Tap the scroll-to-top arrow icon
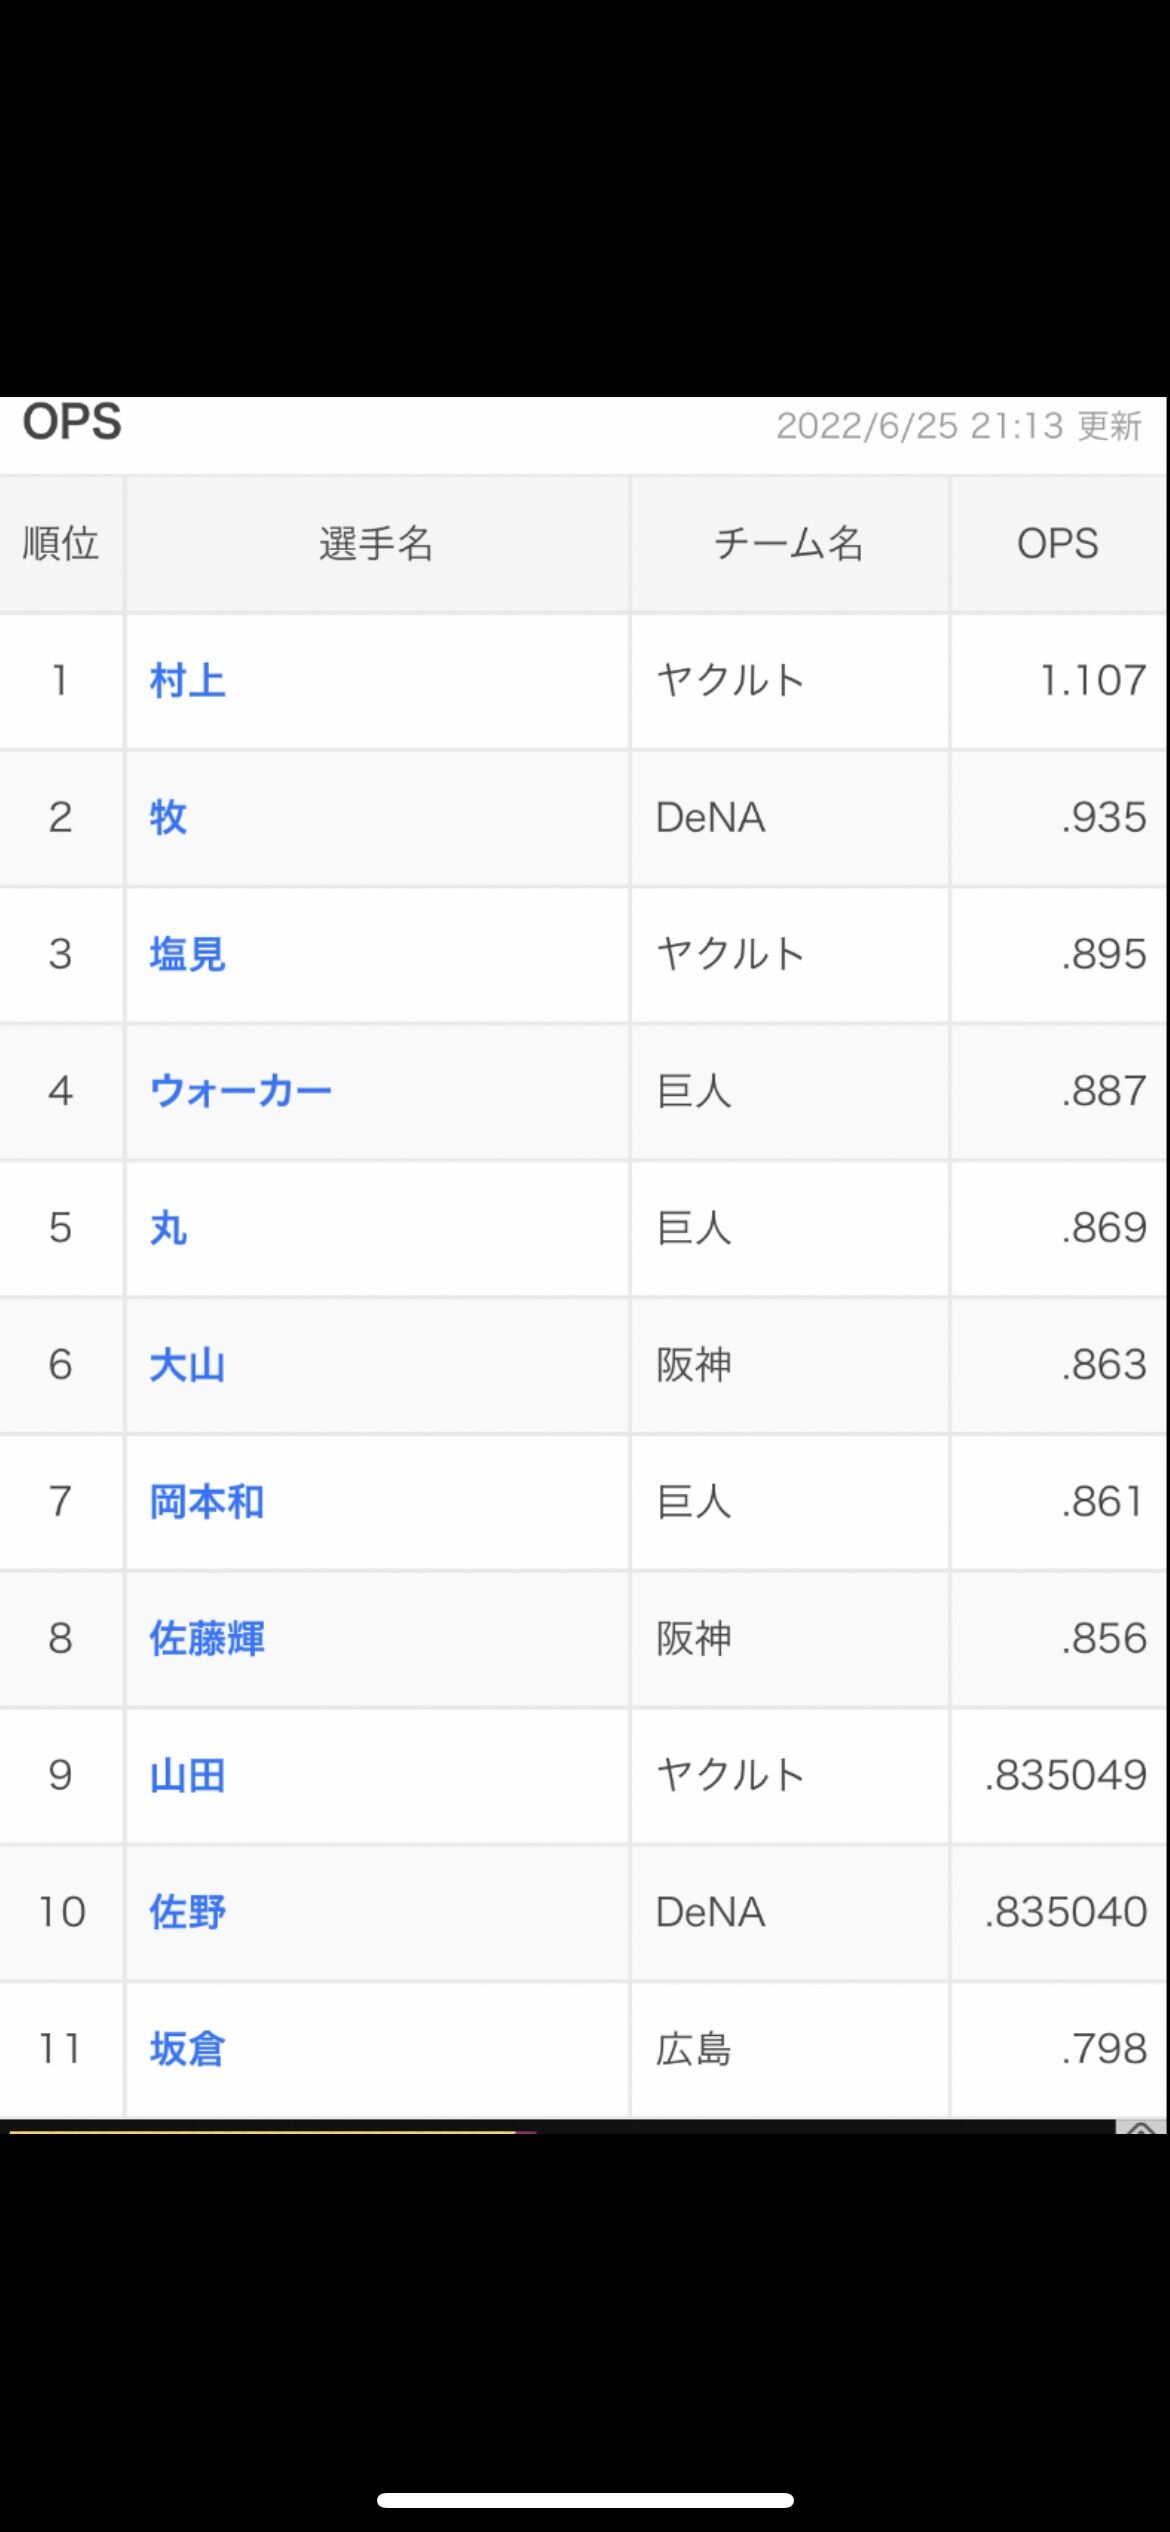1170x2532 pixels. tap(1141, 2128)
